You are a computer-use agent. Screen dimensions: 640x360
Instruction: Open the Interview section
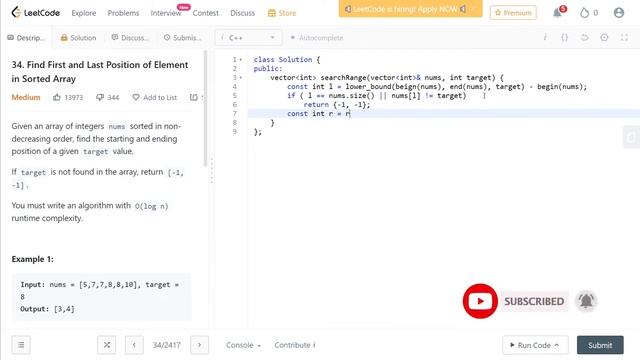pos(166,13)
